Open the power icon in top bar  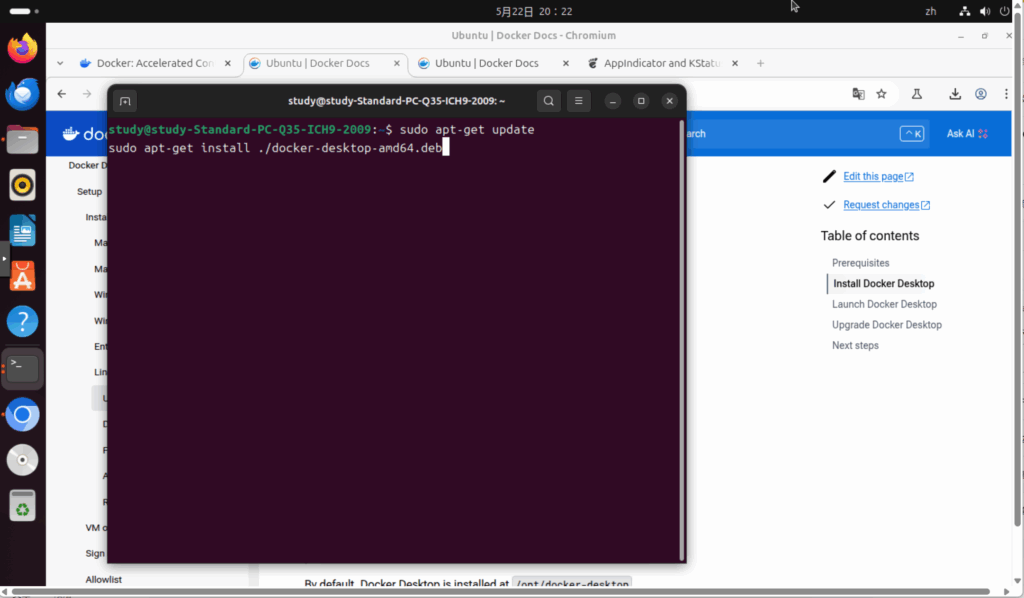pyautogui.click(x=1004, y=11)
